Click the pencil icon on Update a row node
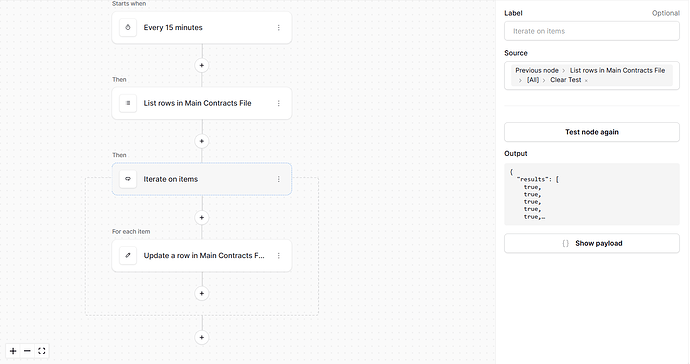 click(128, 255)
